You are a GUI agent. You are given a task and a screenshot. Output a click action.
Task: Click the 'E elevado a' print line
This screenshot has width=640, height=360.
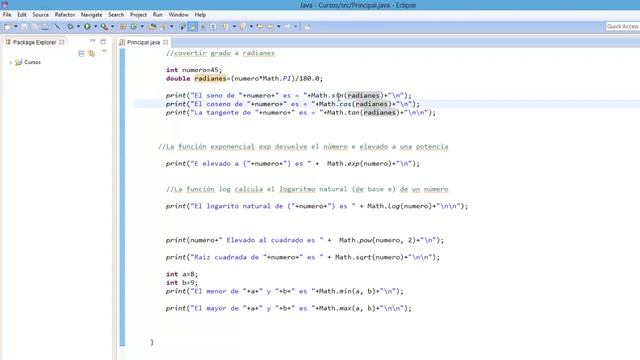pyautogui.click(x=293, y=164)
